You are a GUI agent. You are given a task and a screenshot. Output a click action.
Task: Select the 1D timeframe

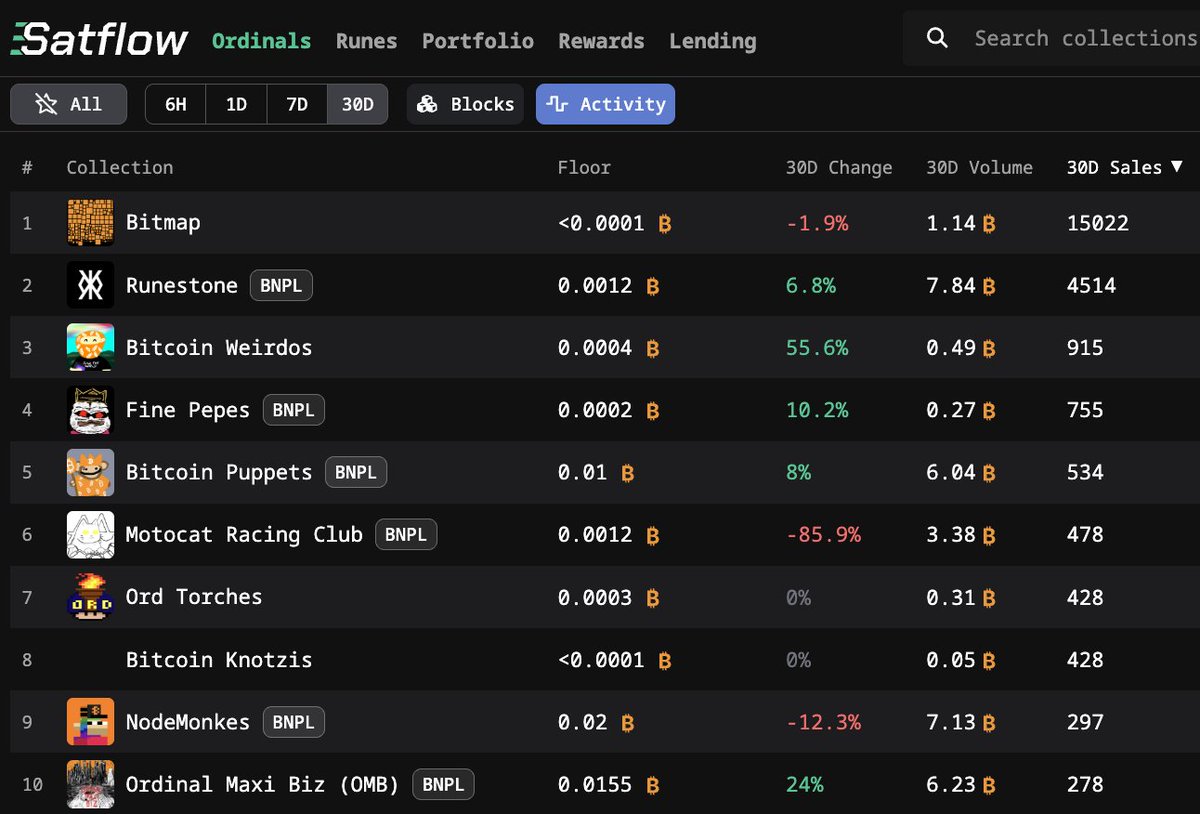(236, 104)
